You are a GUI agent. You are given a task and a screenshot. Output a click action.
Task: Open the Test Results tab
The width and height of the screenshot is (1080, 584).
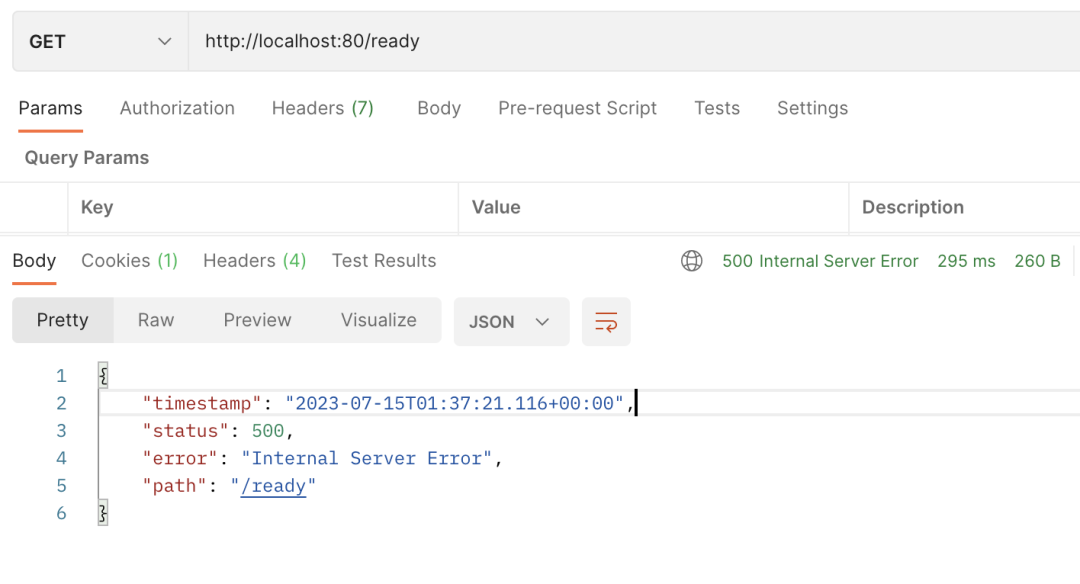384,261
